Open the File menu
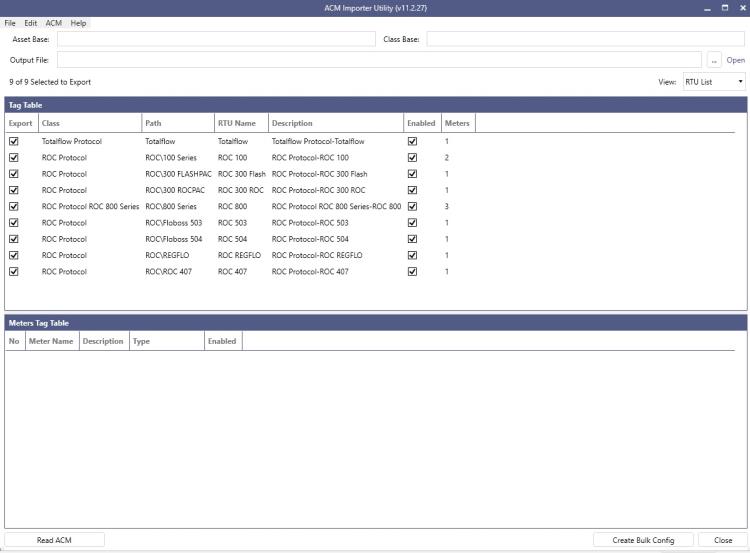This screenshot has width=750, height=553. click(10, 23)
